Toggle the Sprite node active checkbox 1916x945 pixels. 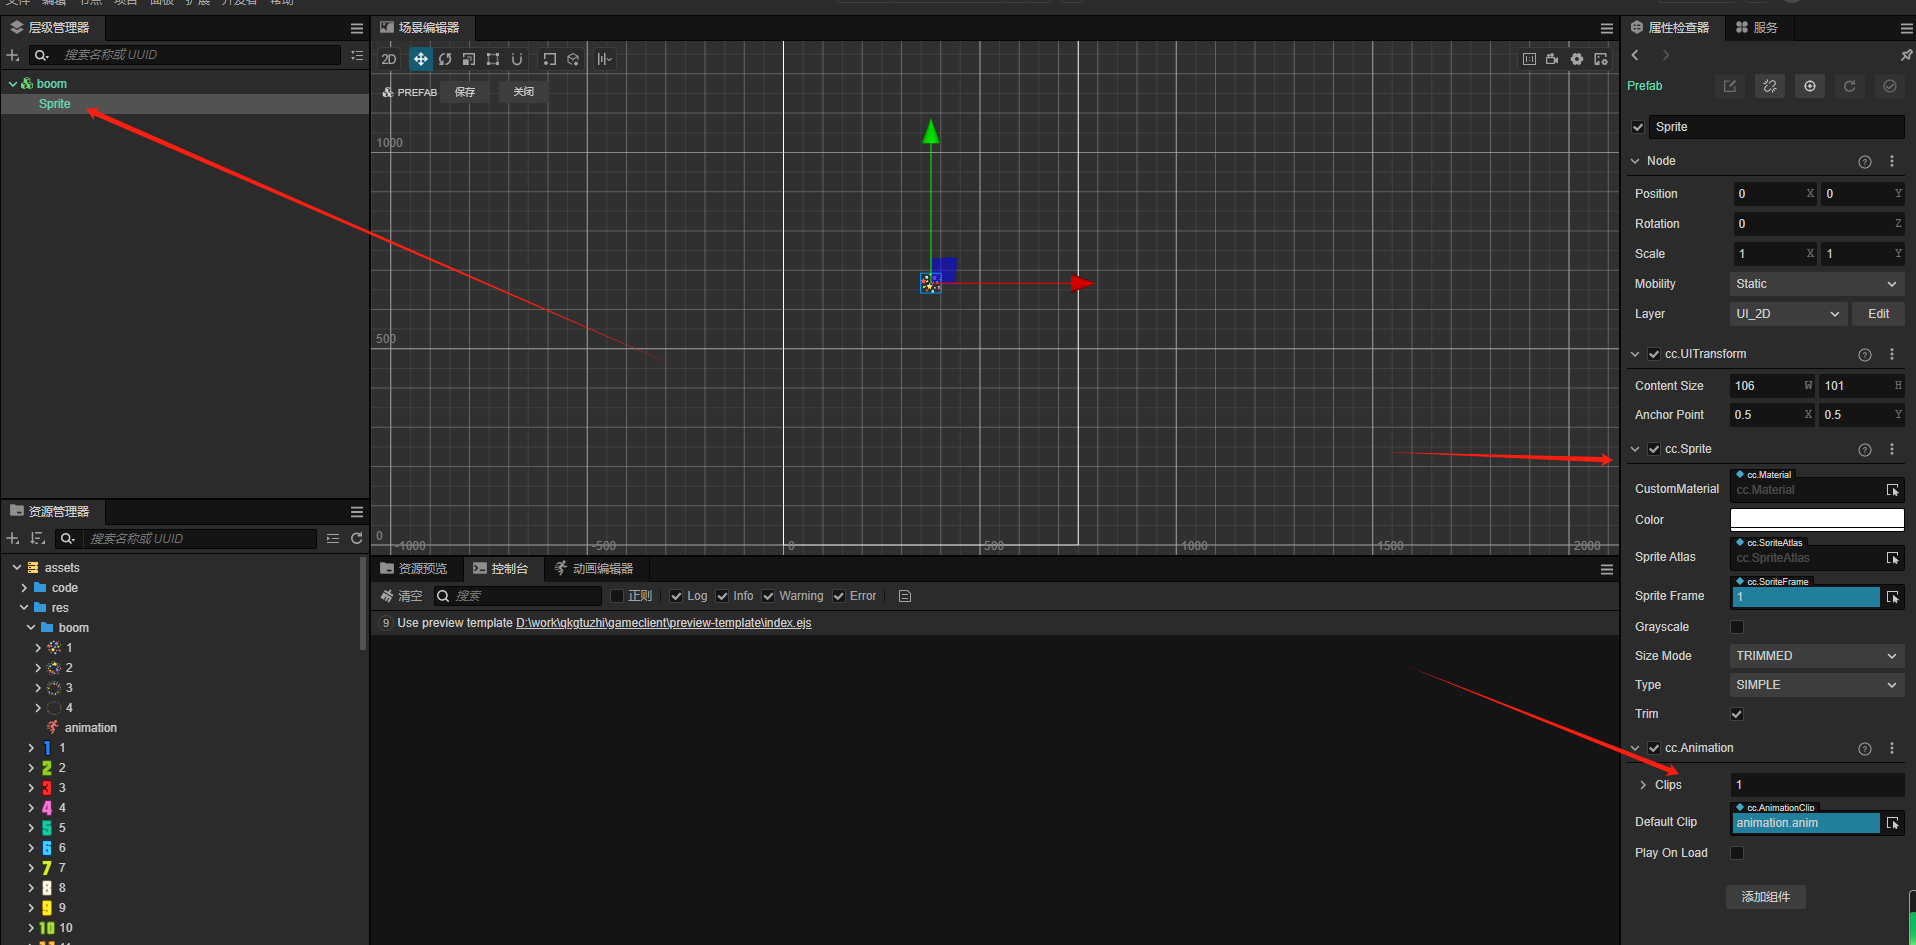pyautogui.click(x=1638, y=127)
